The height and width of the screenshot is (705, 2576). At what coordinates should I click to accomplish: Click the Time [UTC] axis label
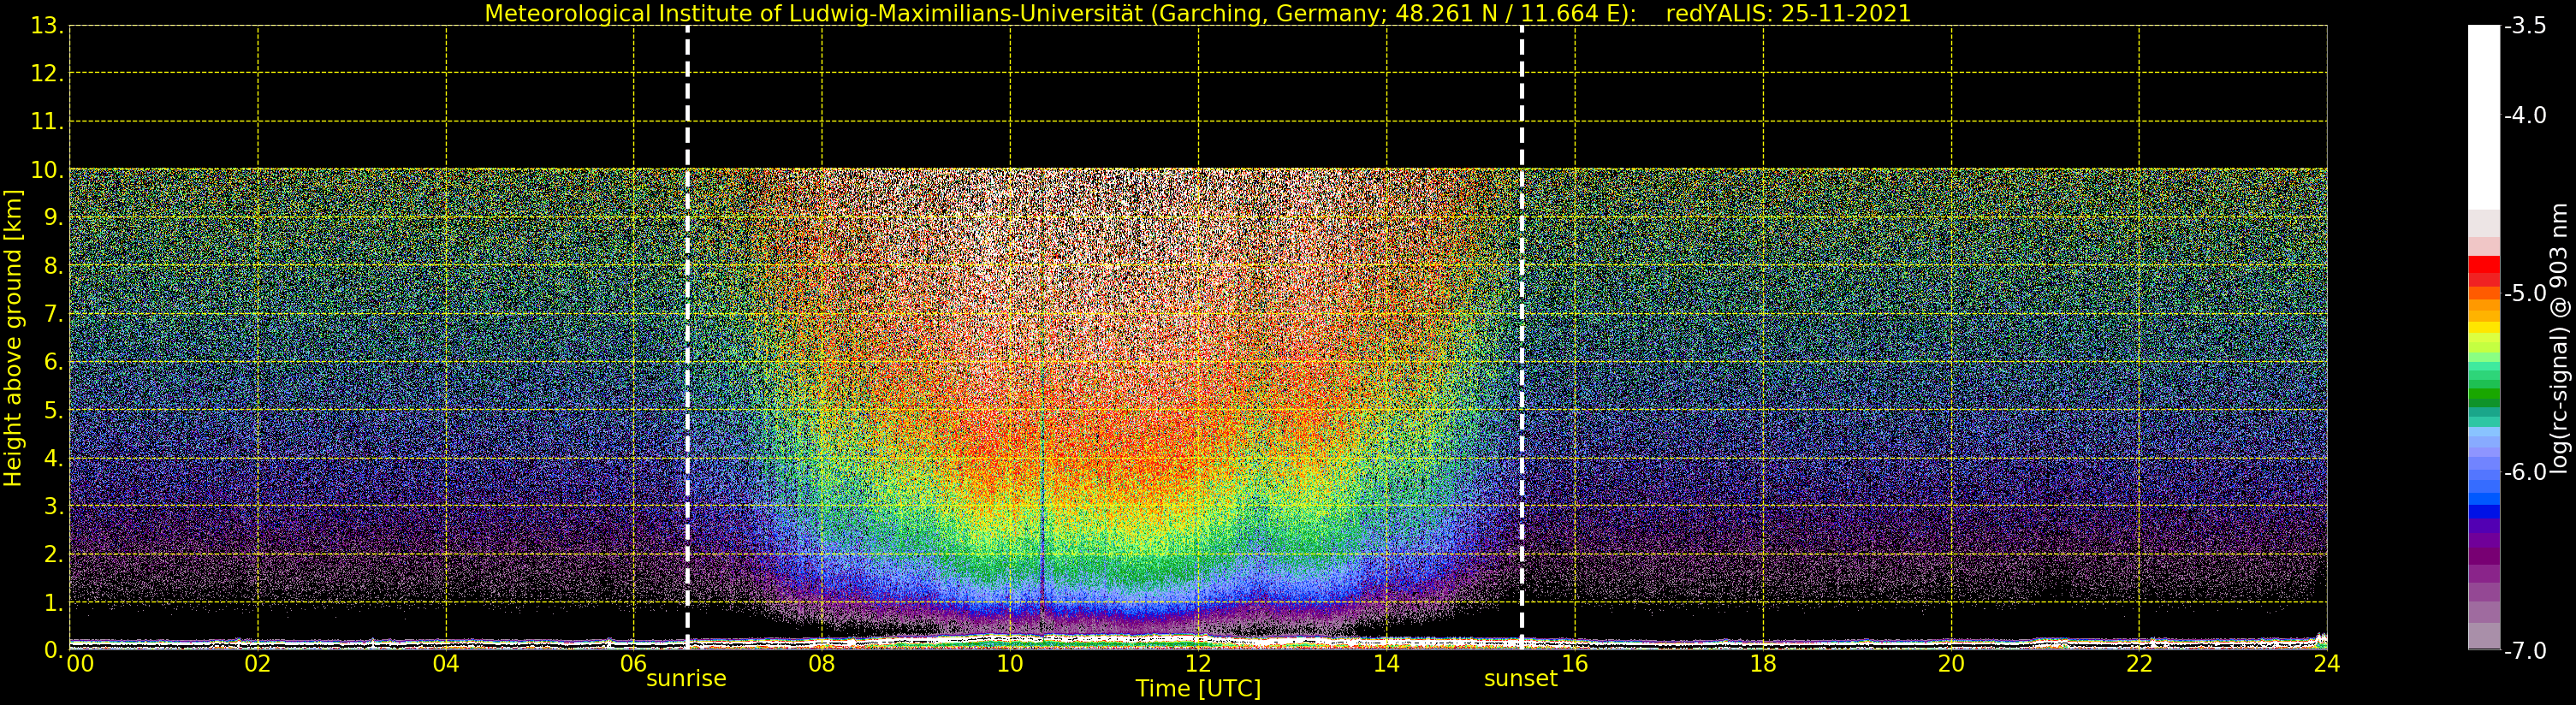[1198, 689]
